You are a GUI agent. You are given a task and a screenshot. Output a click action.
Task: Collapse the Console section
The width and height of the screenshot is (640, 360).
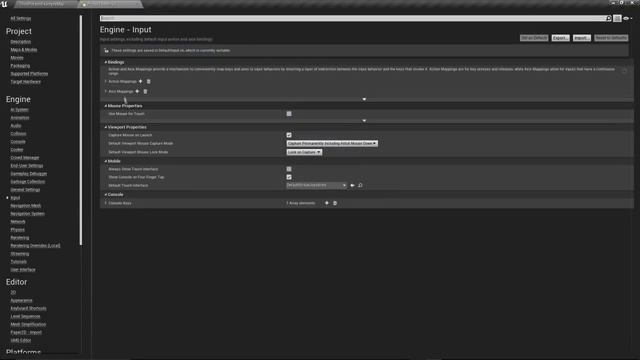pyautogui.click(x=106, y=195)
